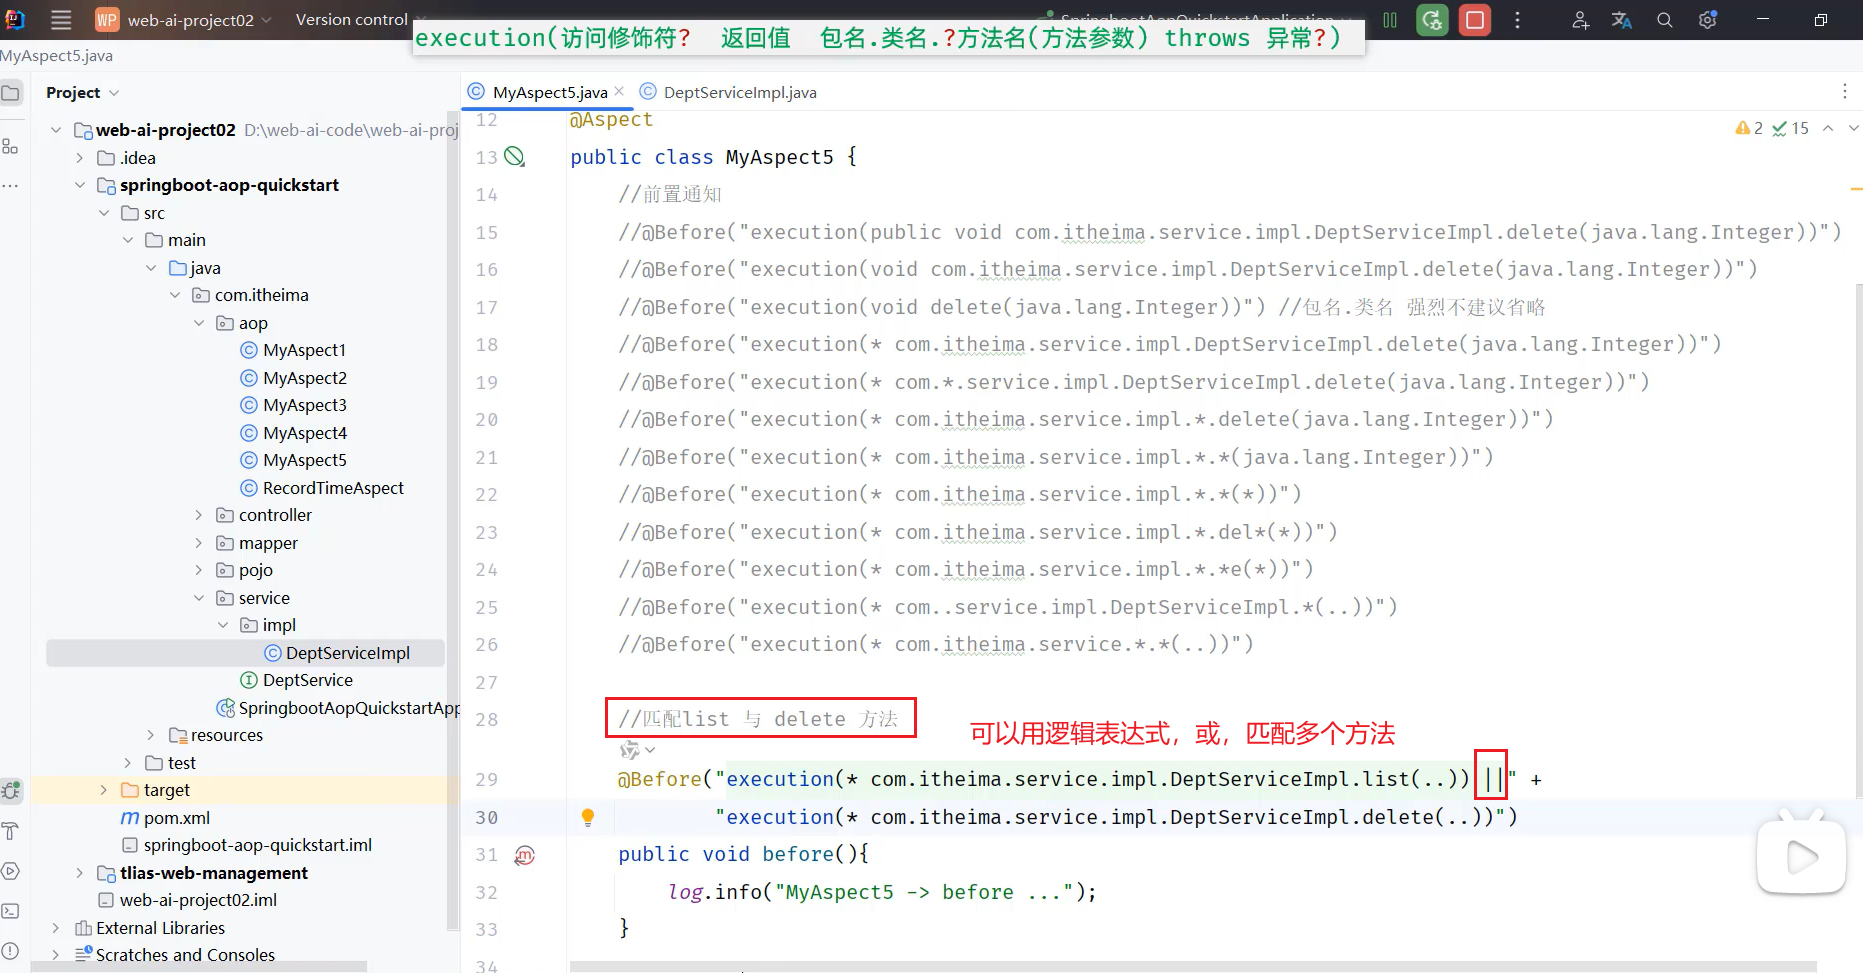Expand the .idea folder
Image resolution: width=1863 pixels, height=973 pixels.
coord(80,158)
